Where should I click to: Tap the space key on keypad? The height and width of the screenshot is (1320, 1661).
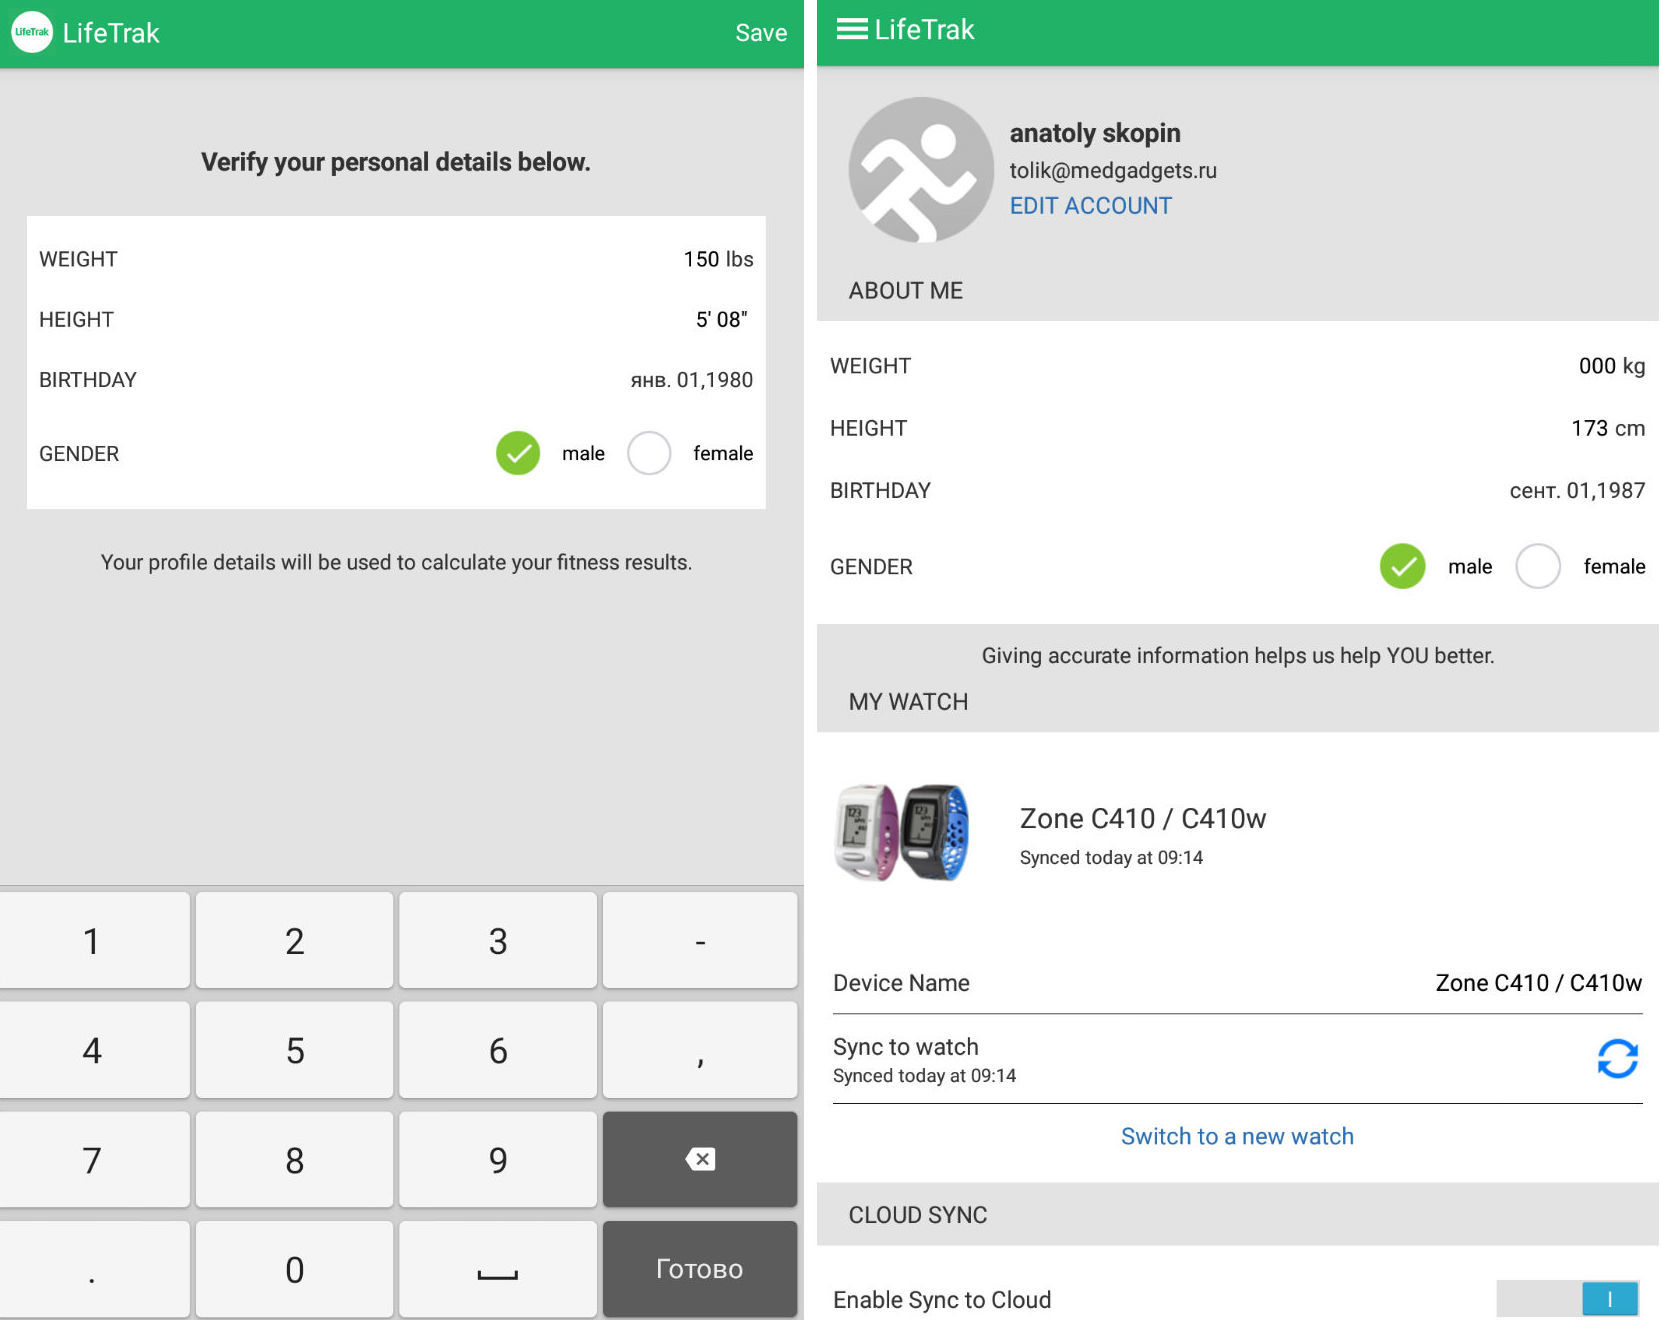click(x=498, y=1269)
